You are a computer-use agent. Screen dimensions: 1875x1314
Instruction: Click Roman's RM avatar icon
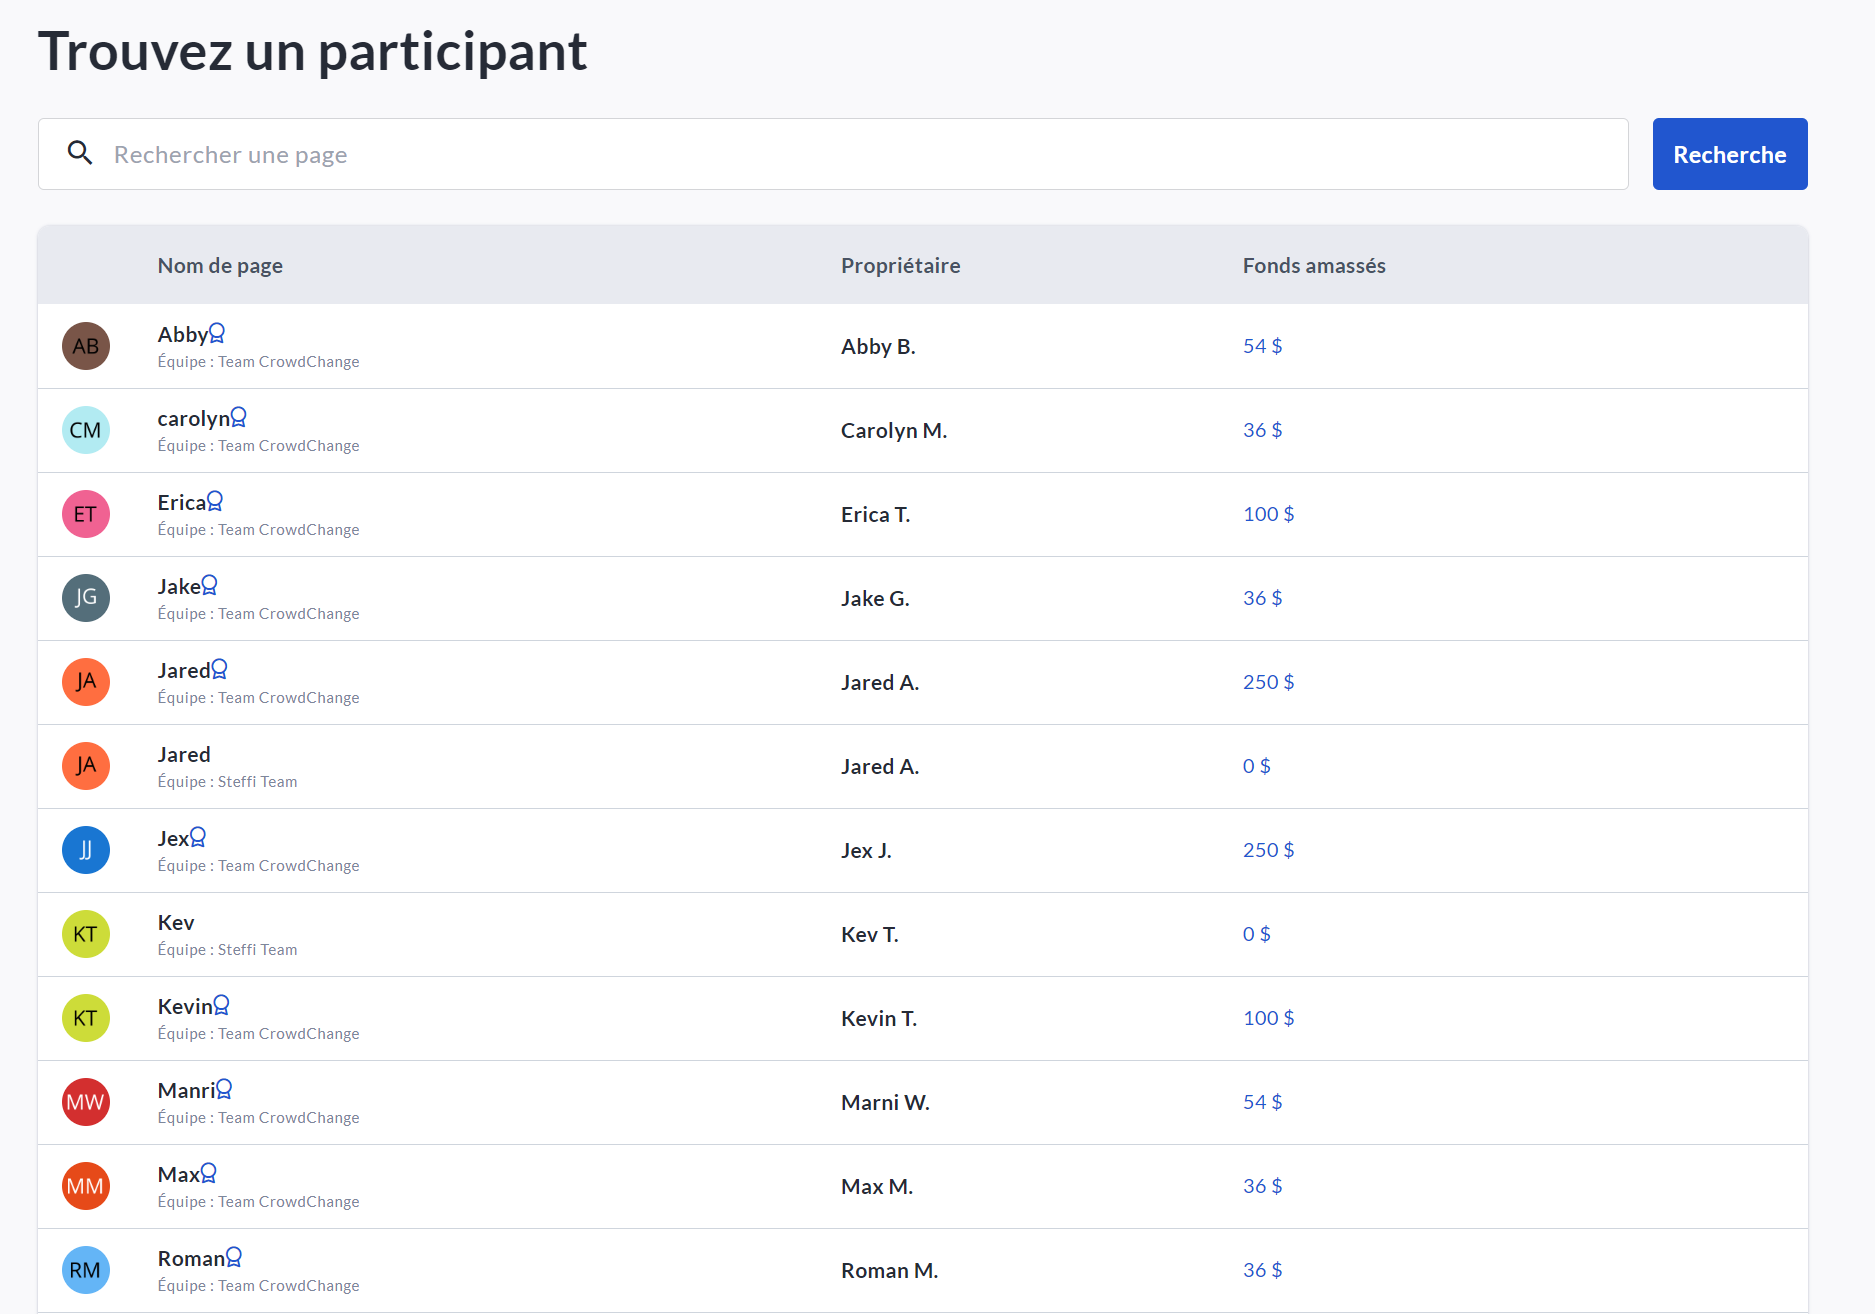click(x=86, y=1270)
